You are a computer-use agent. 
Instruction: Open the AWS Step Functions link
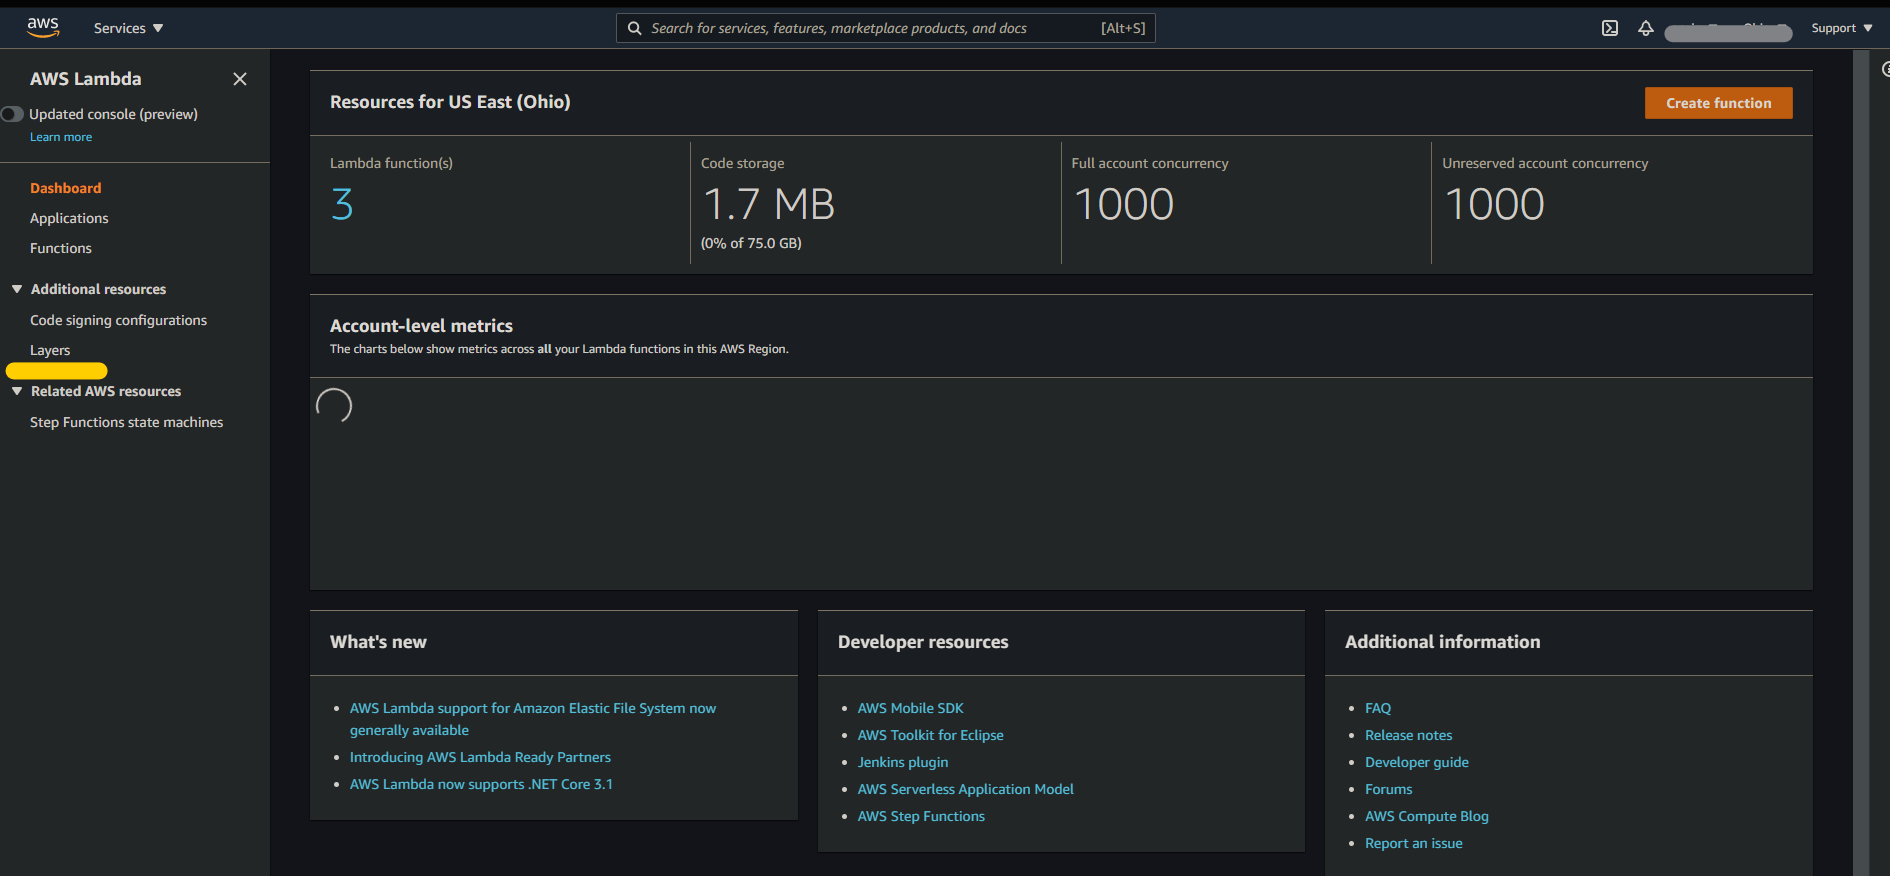(921, 816)
